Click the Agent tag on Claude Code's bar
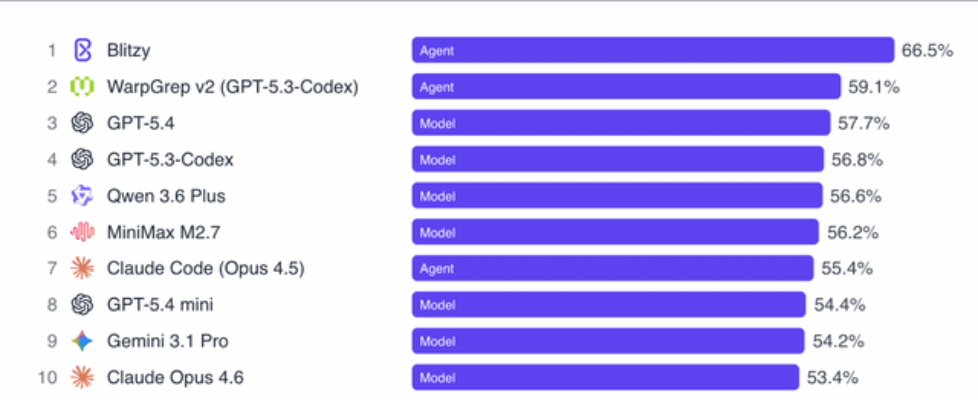This screenshot has height=400, width=978. coord(437,268)
